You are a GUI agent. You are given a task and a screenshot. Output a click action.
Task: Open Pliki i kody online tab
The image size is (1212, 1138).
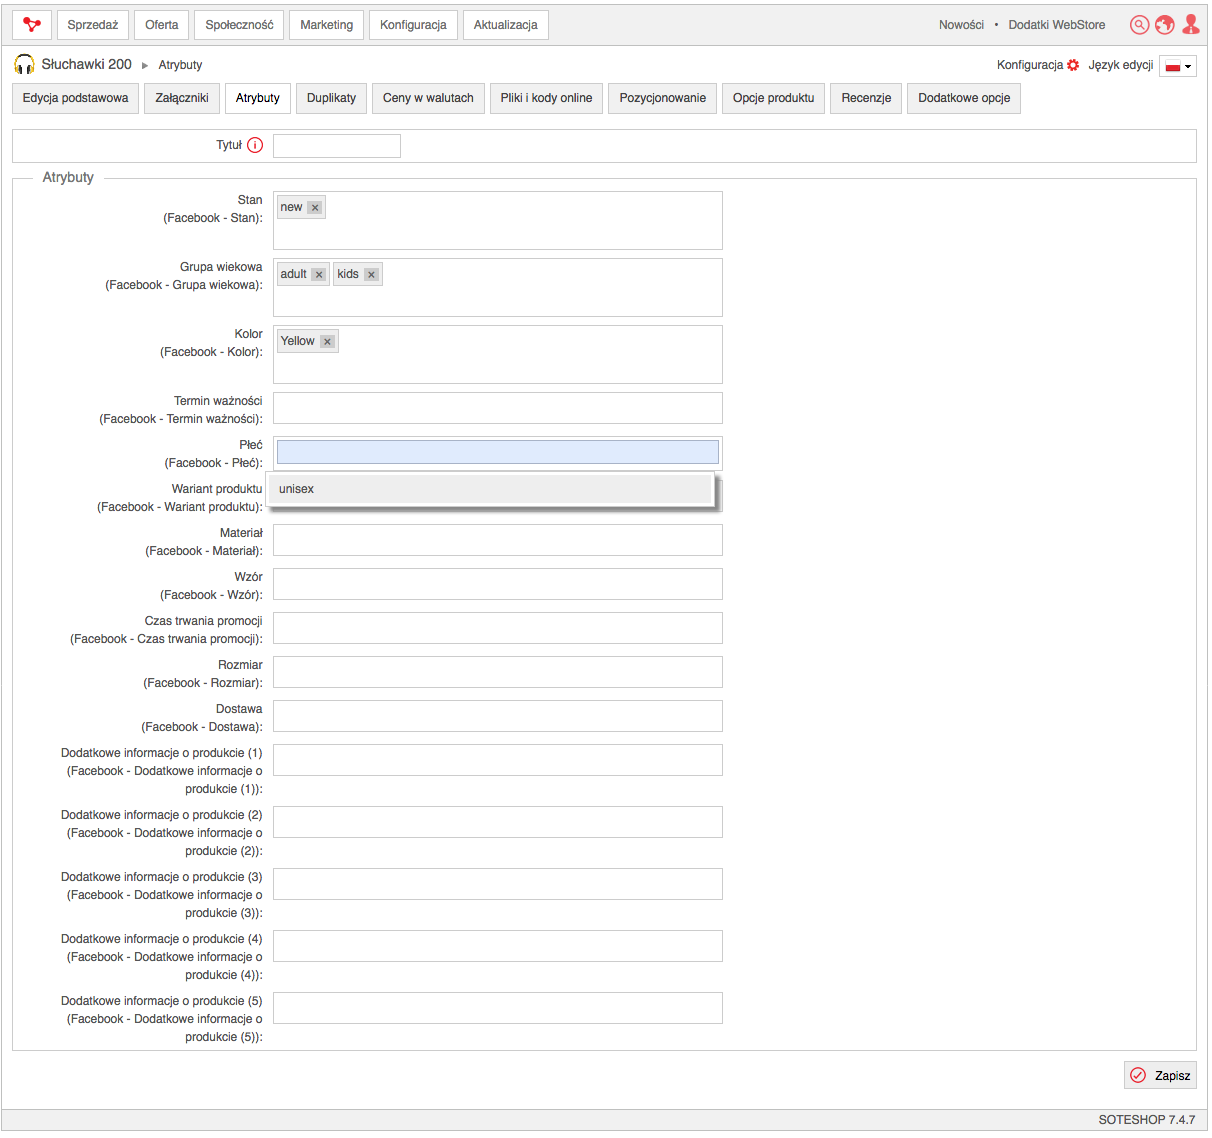click(546, 98)
